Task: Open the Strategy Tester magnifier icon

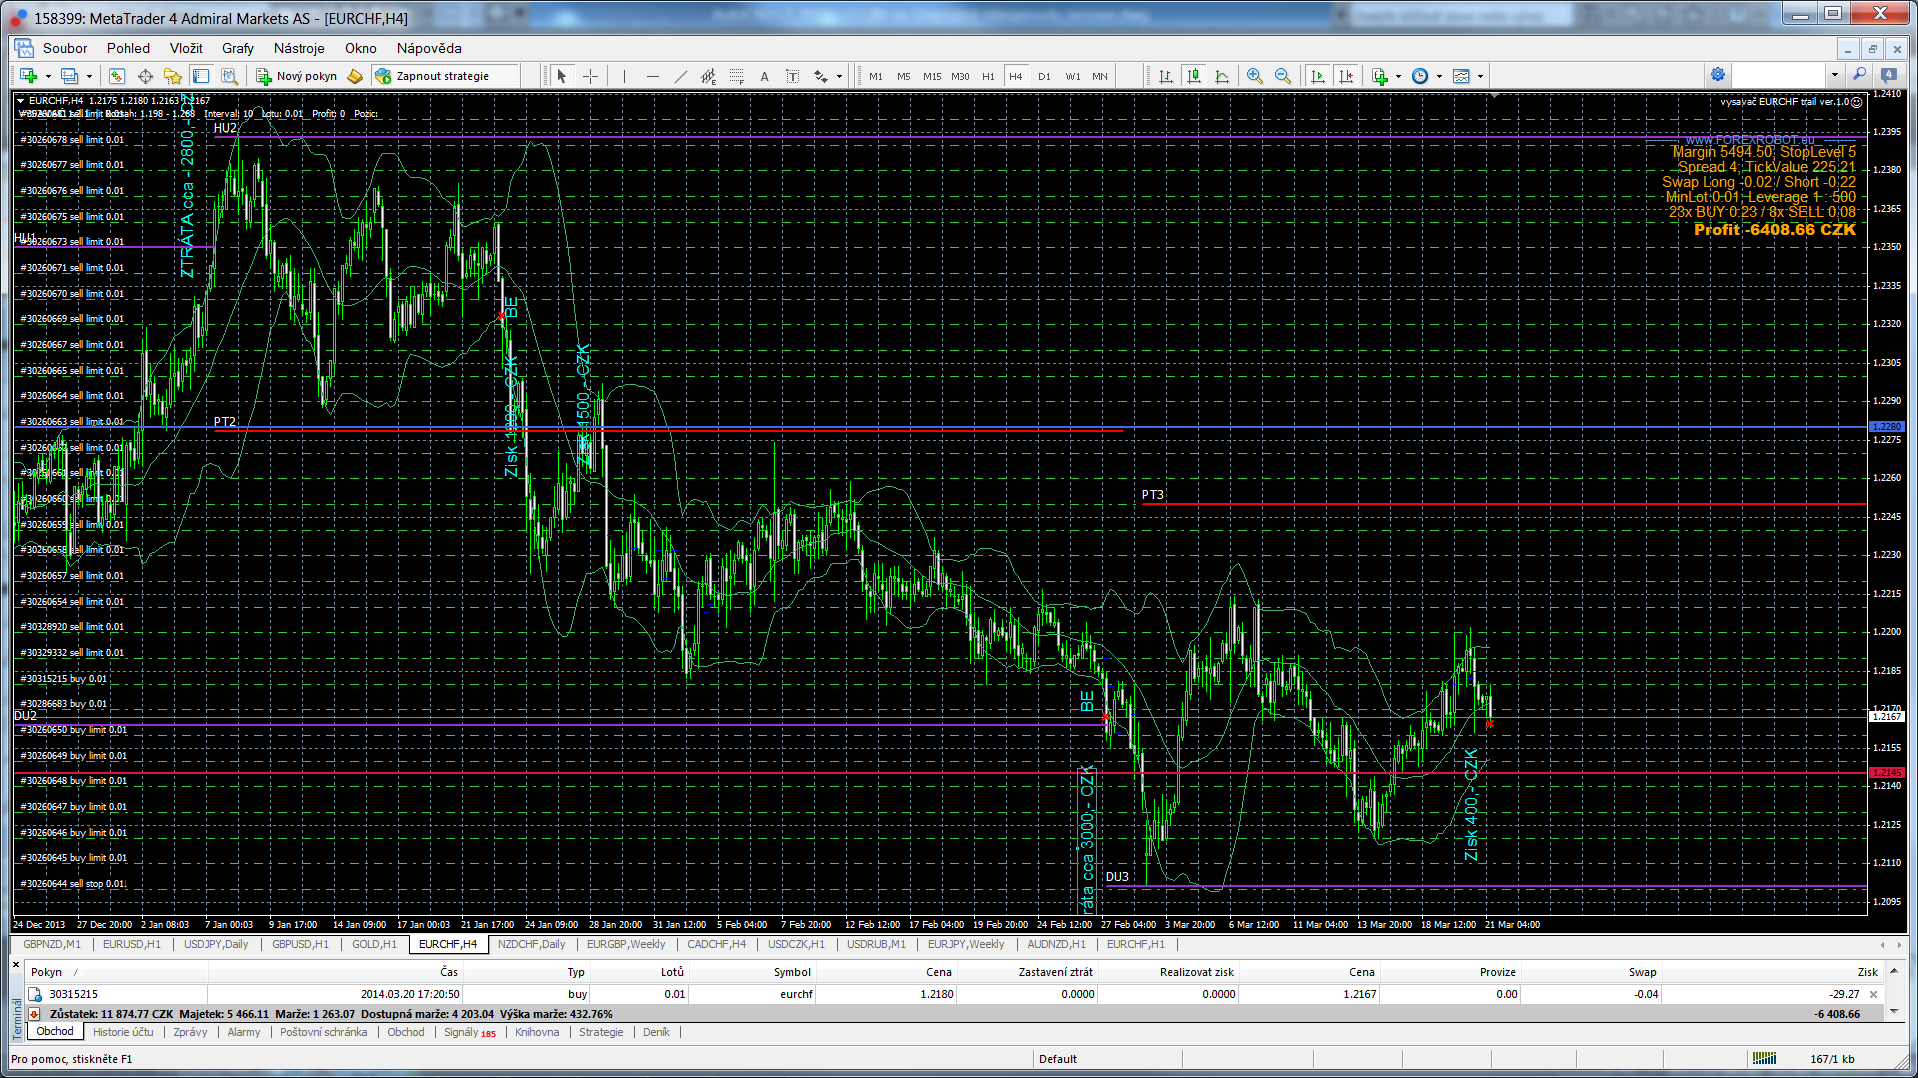Action: (229, 76)
